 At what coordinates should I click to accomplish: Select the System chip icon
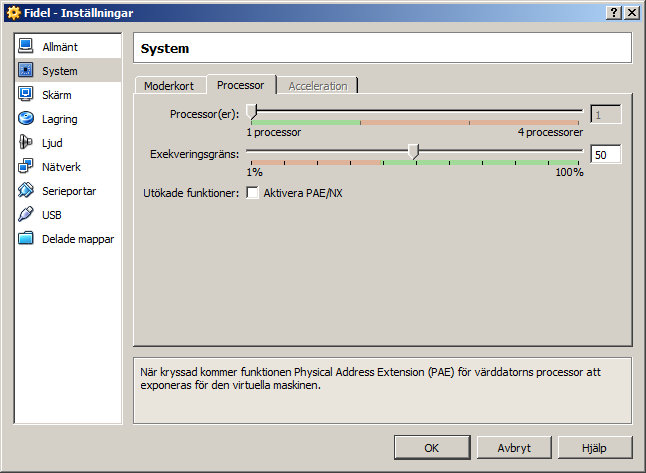pos(26,71)
